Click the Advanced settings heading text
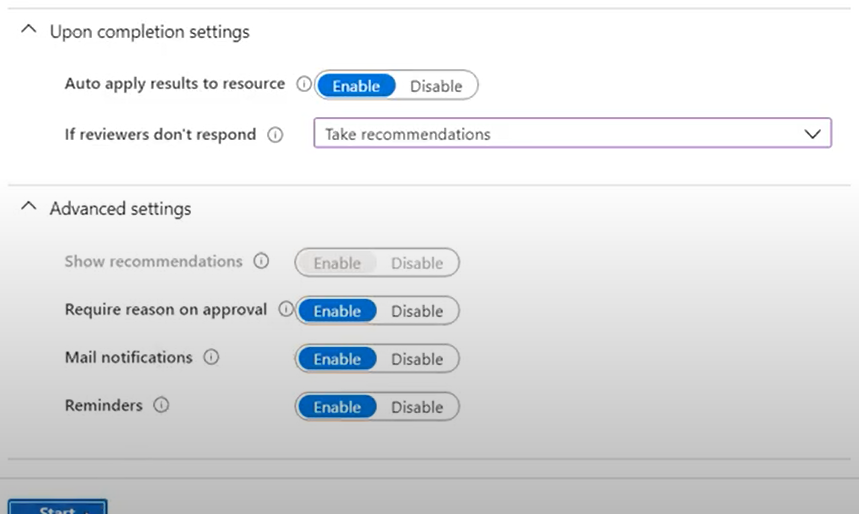Viewport: 859px width, 514px height. [x=120, y=209]
